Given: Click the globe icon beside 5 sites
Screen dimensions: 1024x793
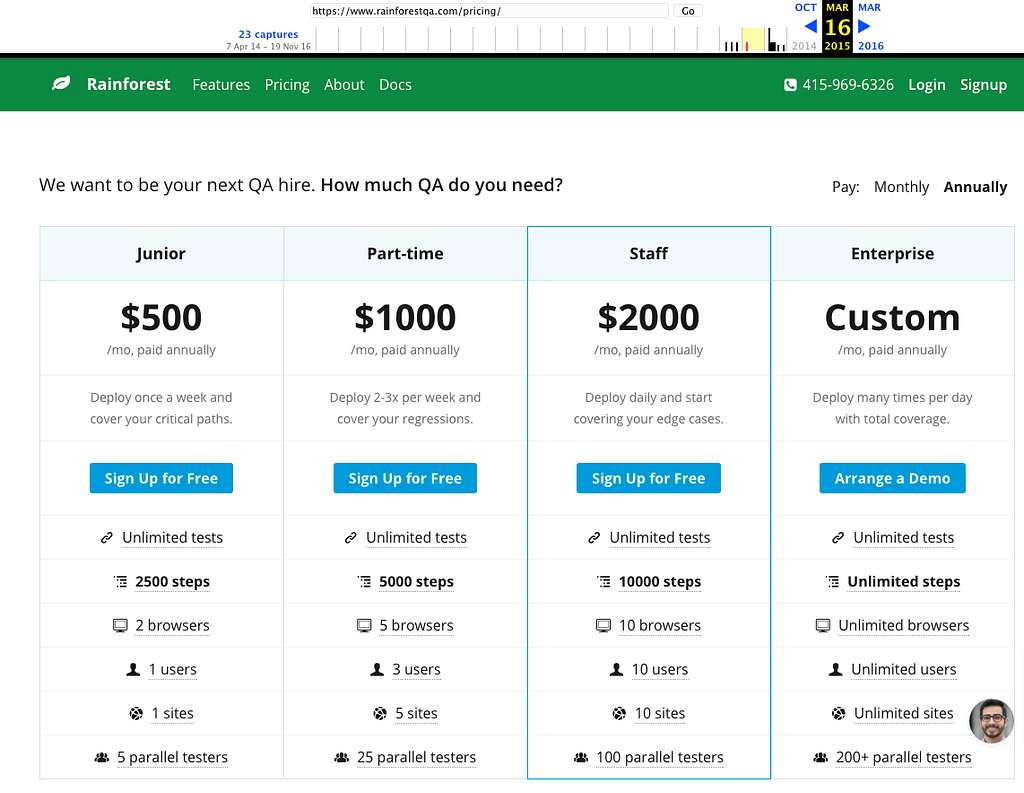Looking at the screenshot, I should (x=380, y=713).
